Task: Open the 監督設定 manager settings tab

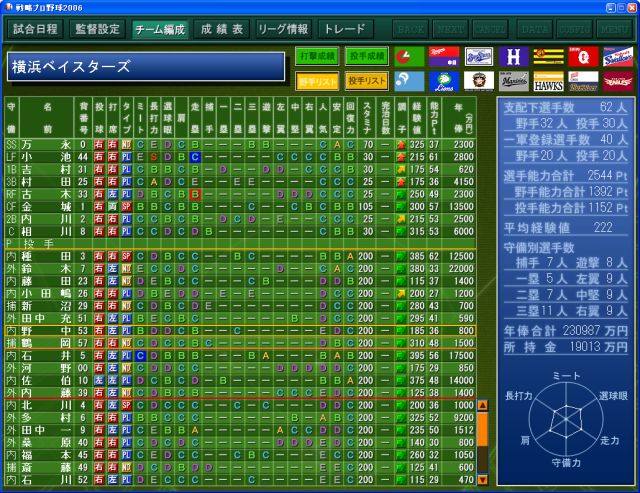Action: pyautogui.click(x=98, y=29)
